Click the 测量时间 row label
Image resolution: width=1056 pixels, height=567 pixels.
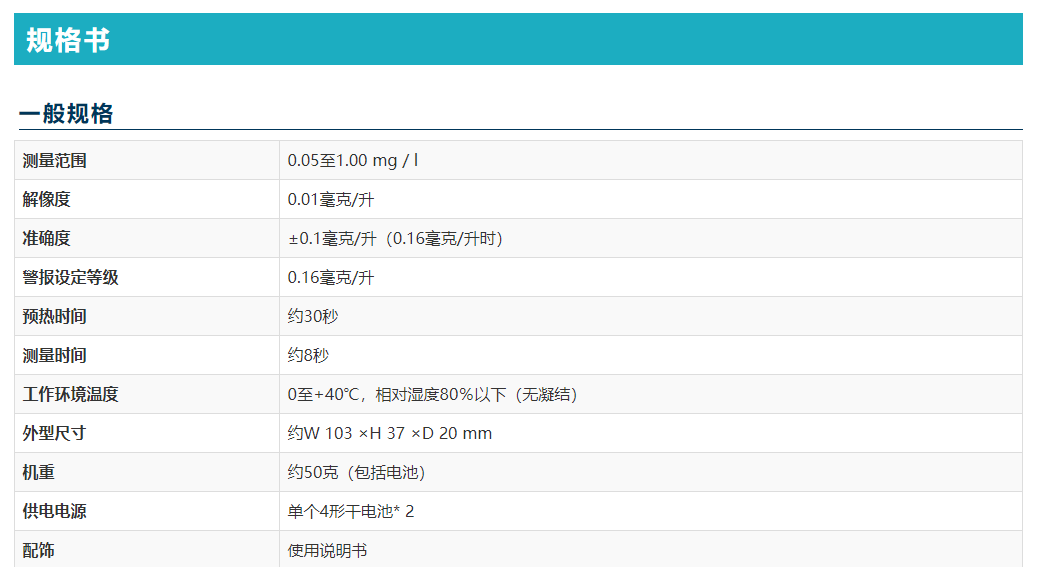pos(55,356)
